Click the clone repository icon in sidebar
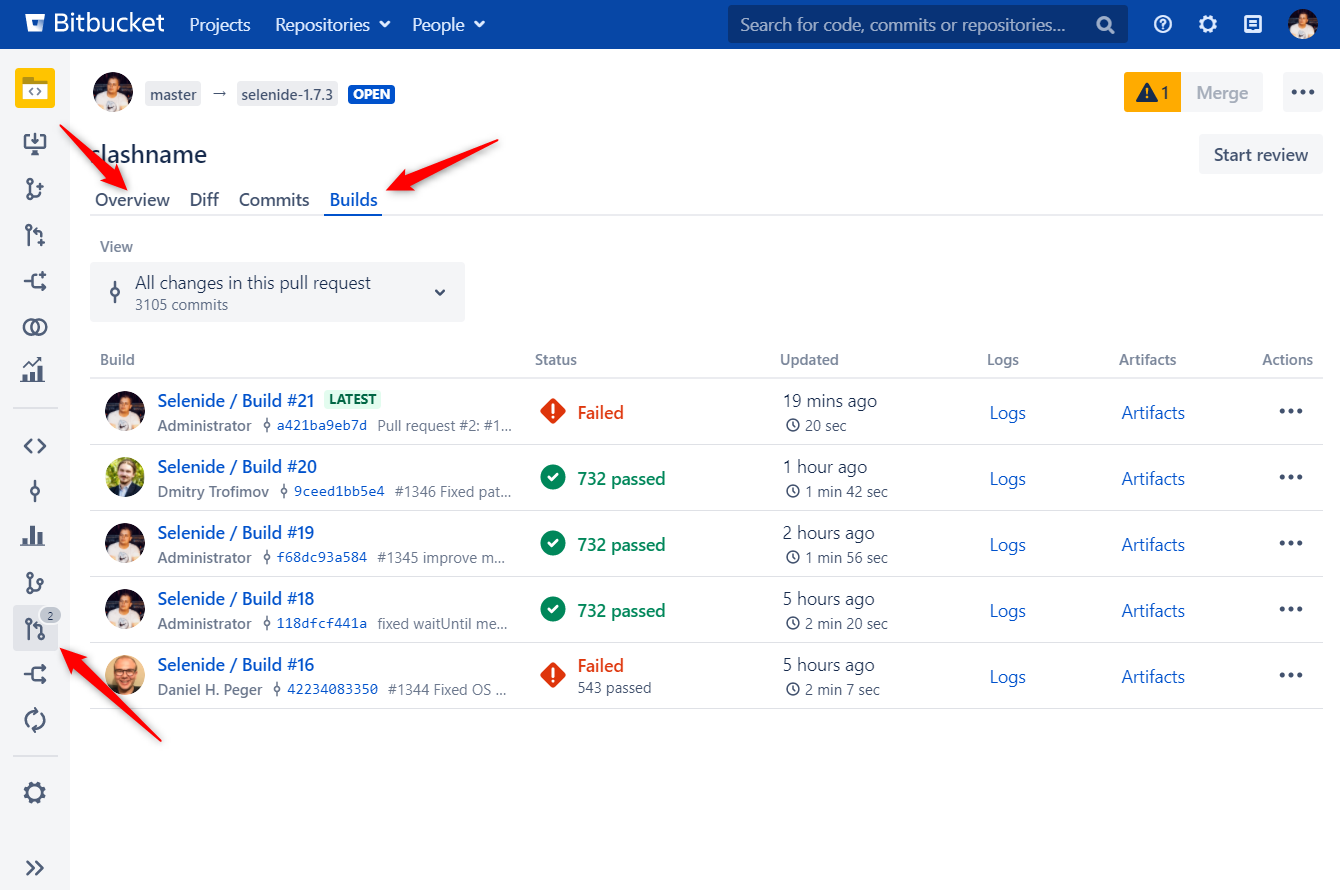Screen dimensions: 1340x890 (x=35, y=143)
